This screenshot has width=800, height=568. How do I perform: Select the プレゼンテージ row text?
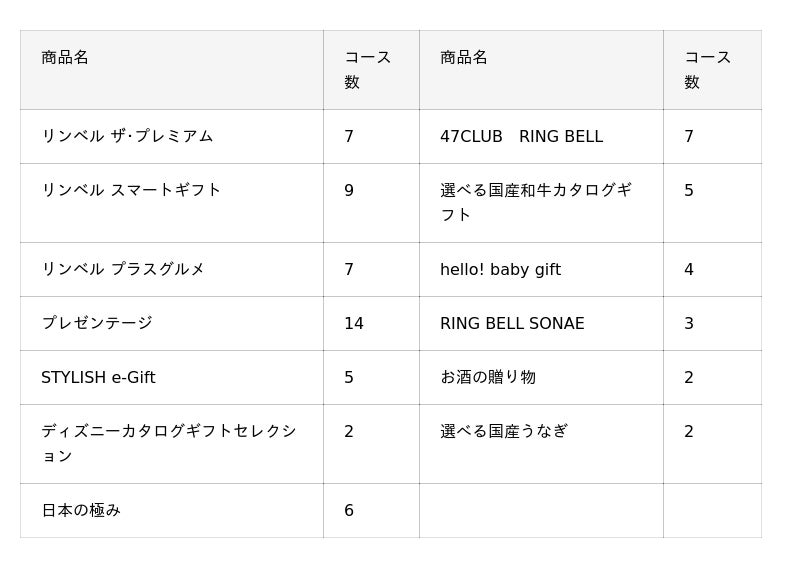click(x=97, y=323)
